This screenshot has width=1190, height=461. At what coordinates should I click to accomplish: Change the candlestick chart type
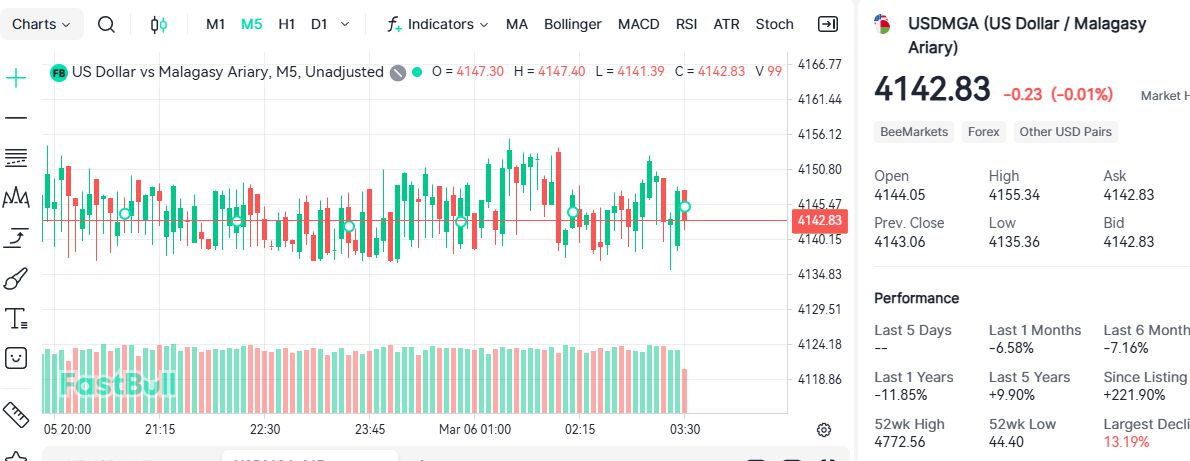pyautogui.click(x=158, y=24)
